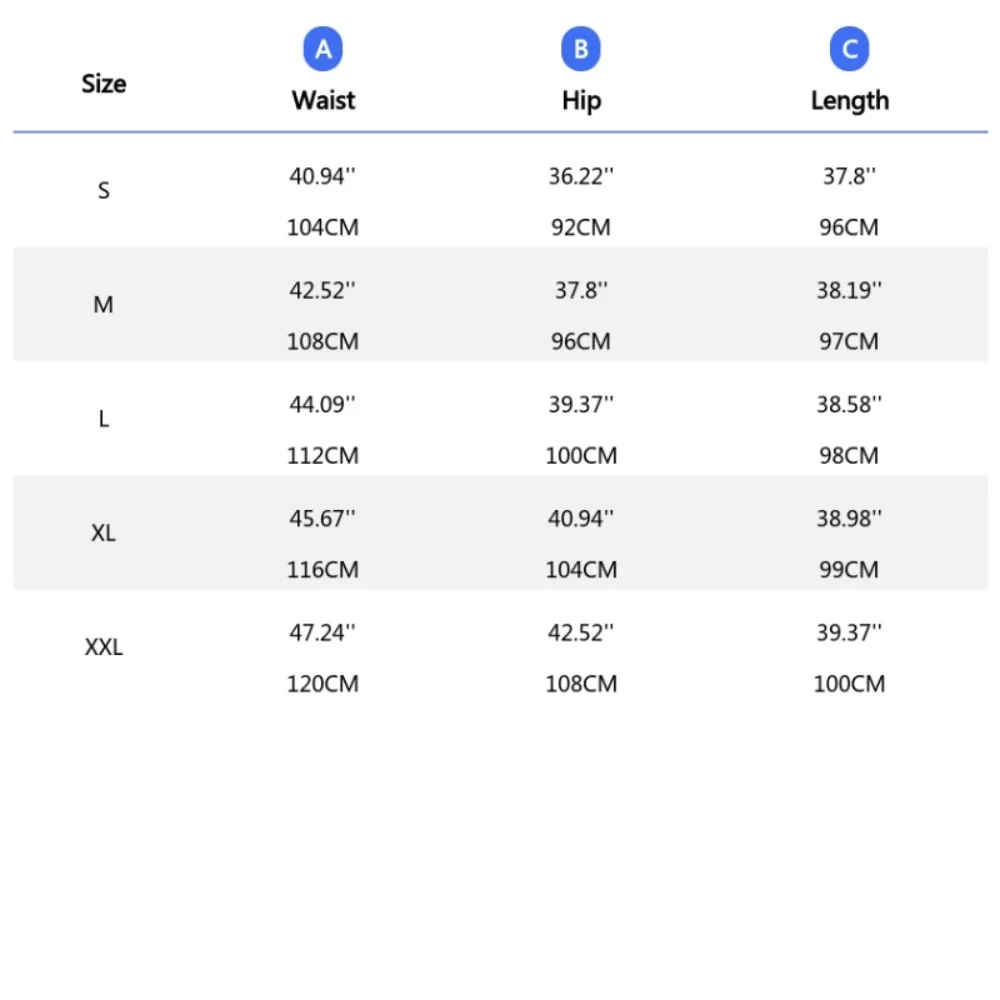The image size is (1000, 1000).
Task: Click the 98CM length value for L
Action: (849, 456)
